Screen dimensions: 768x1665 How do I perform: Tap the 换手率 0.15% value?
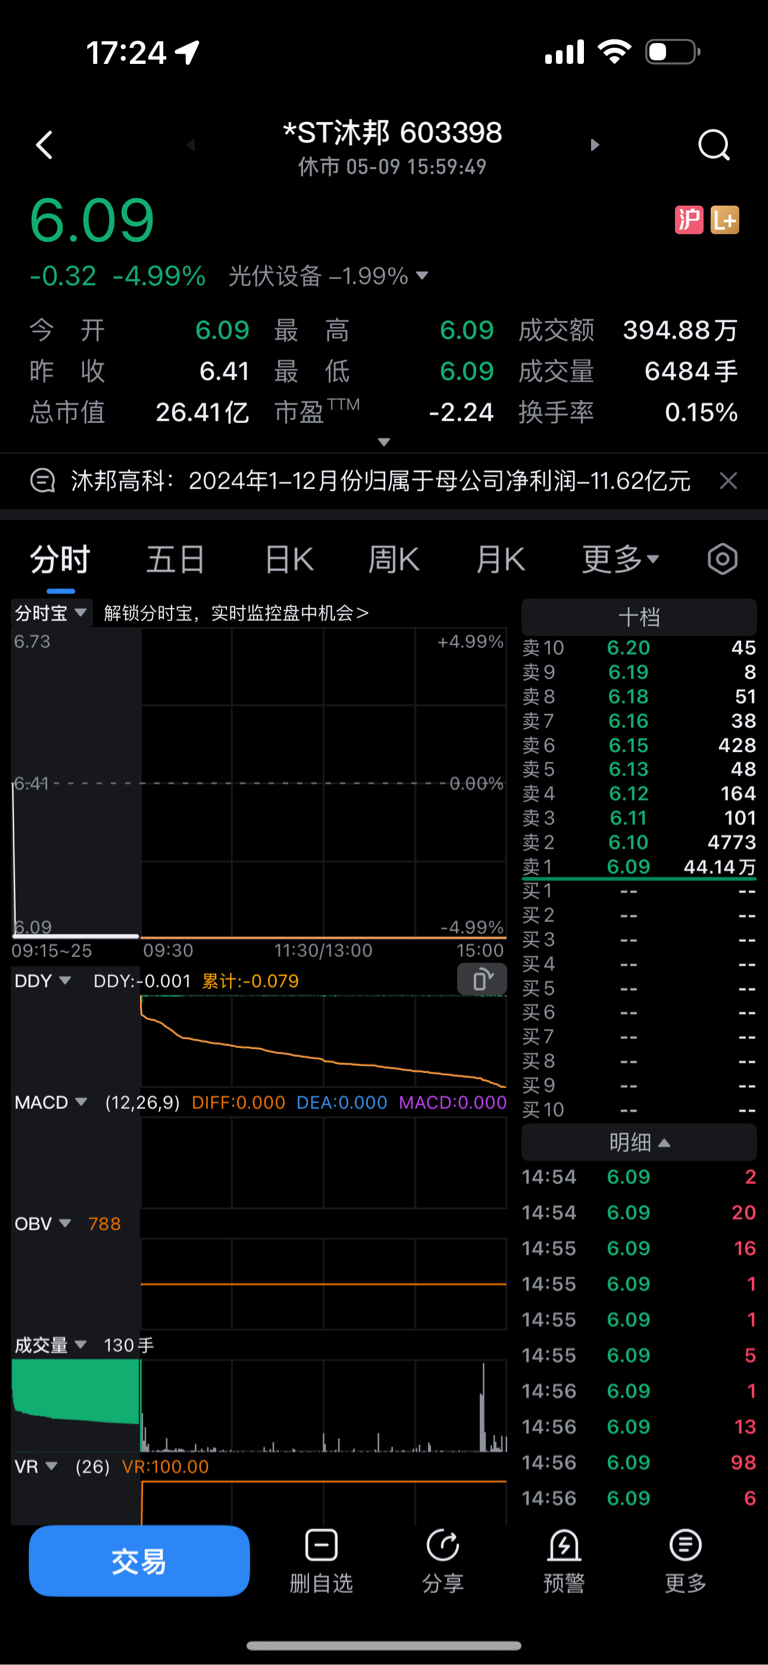coord(701,412)
